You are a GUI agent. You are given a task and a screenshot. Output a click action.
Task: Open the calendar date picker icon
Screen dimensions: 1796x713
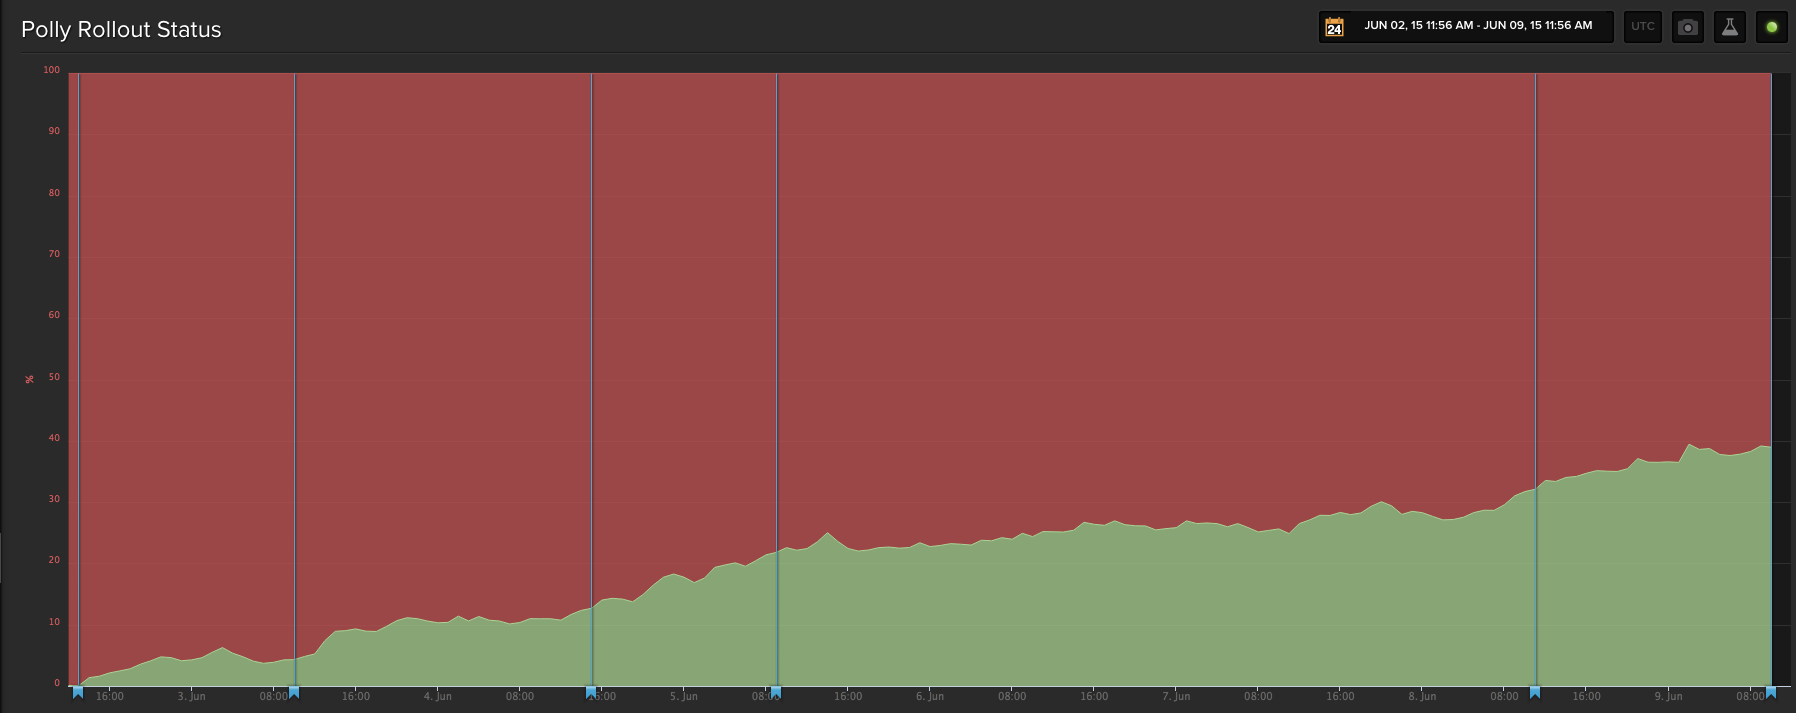(x=1334, y=27)
